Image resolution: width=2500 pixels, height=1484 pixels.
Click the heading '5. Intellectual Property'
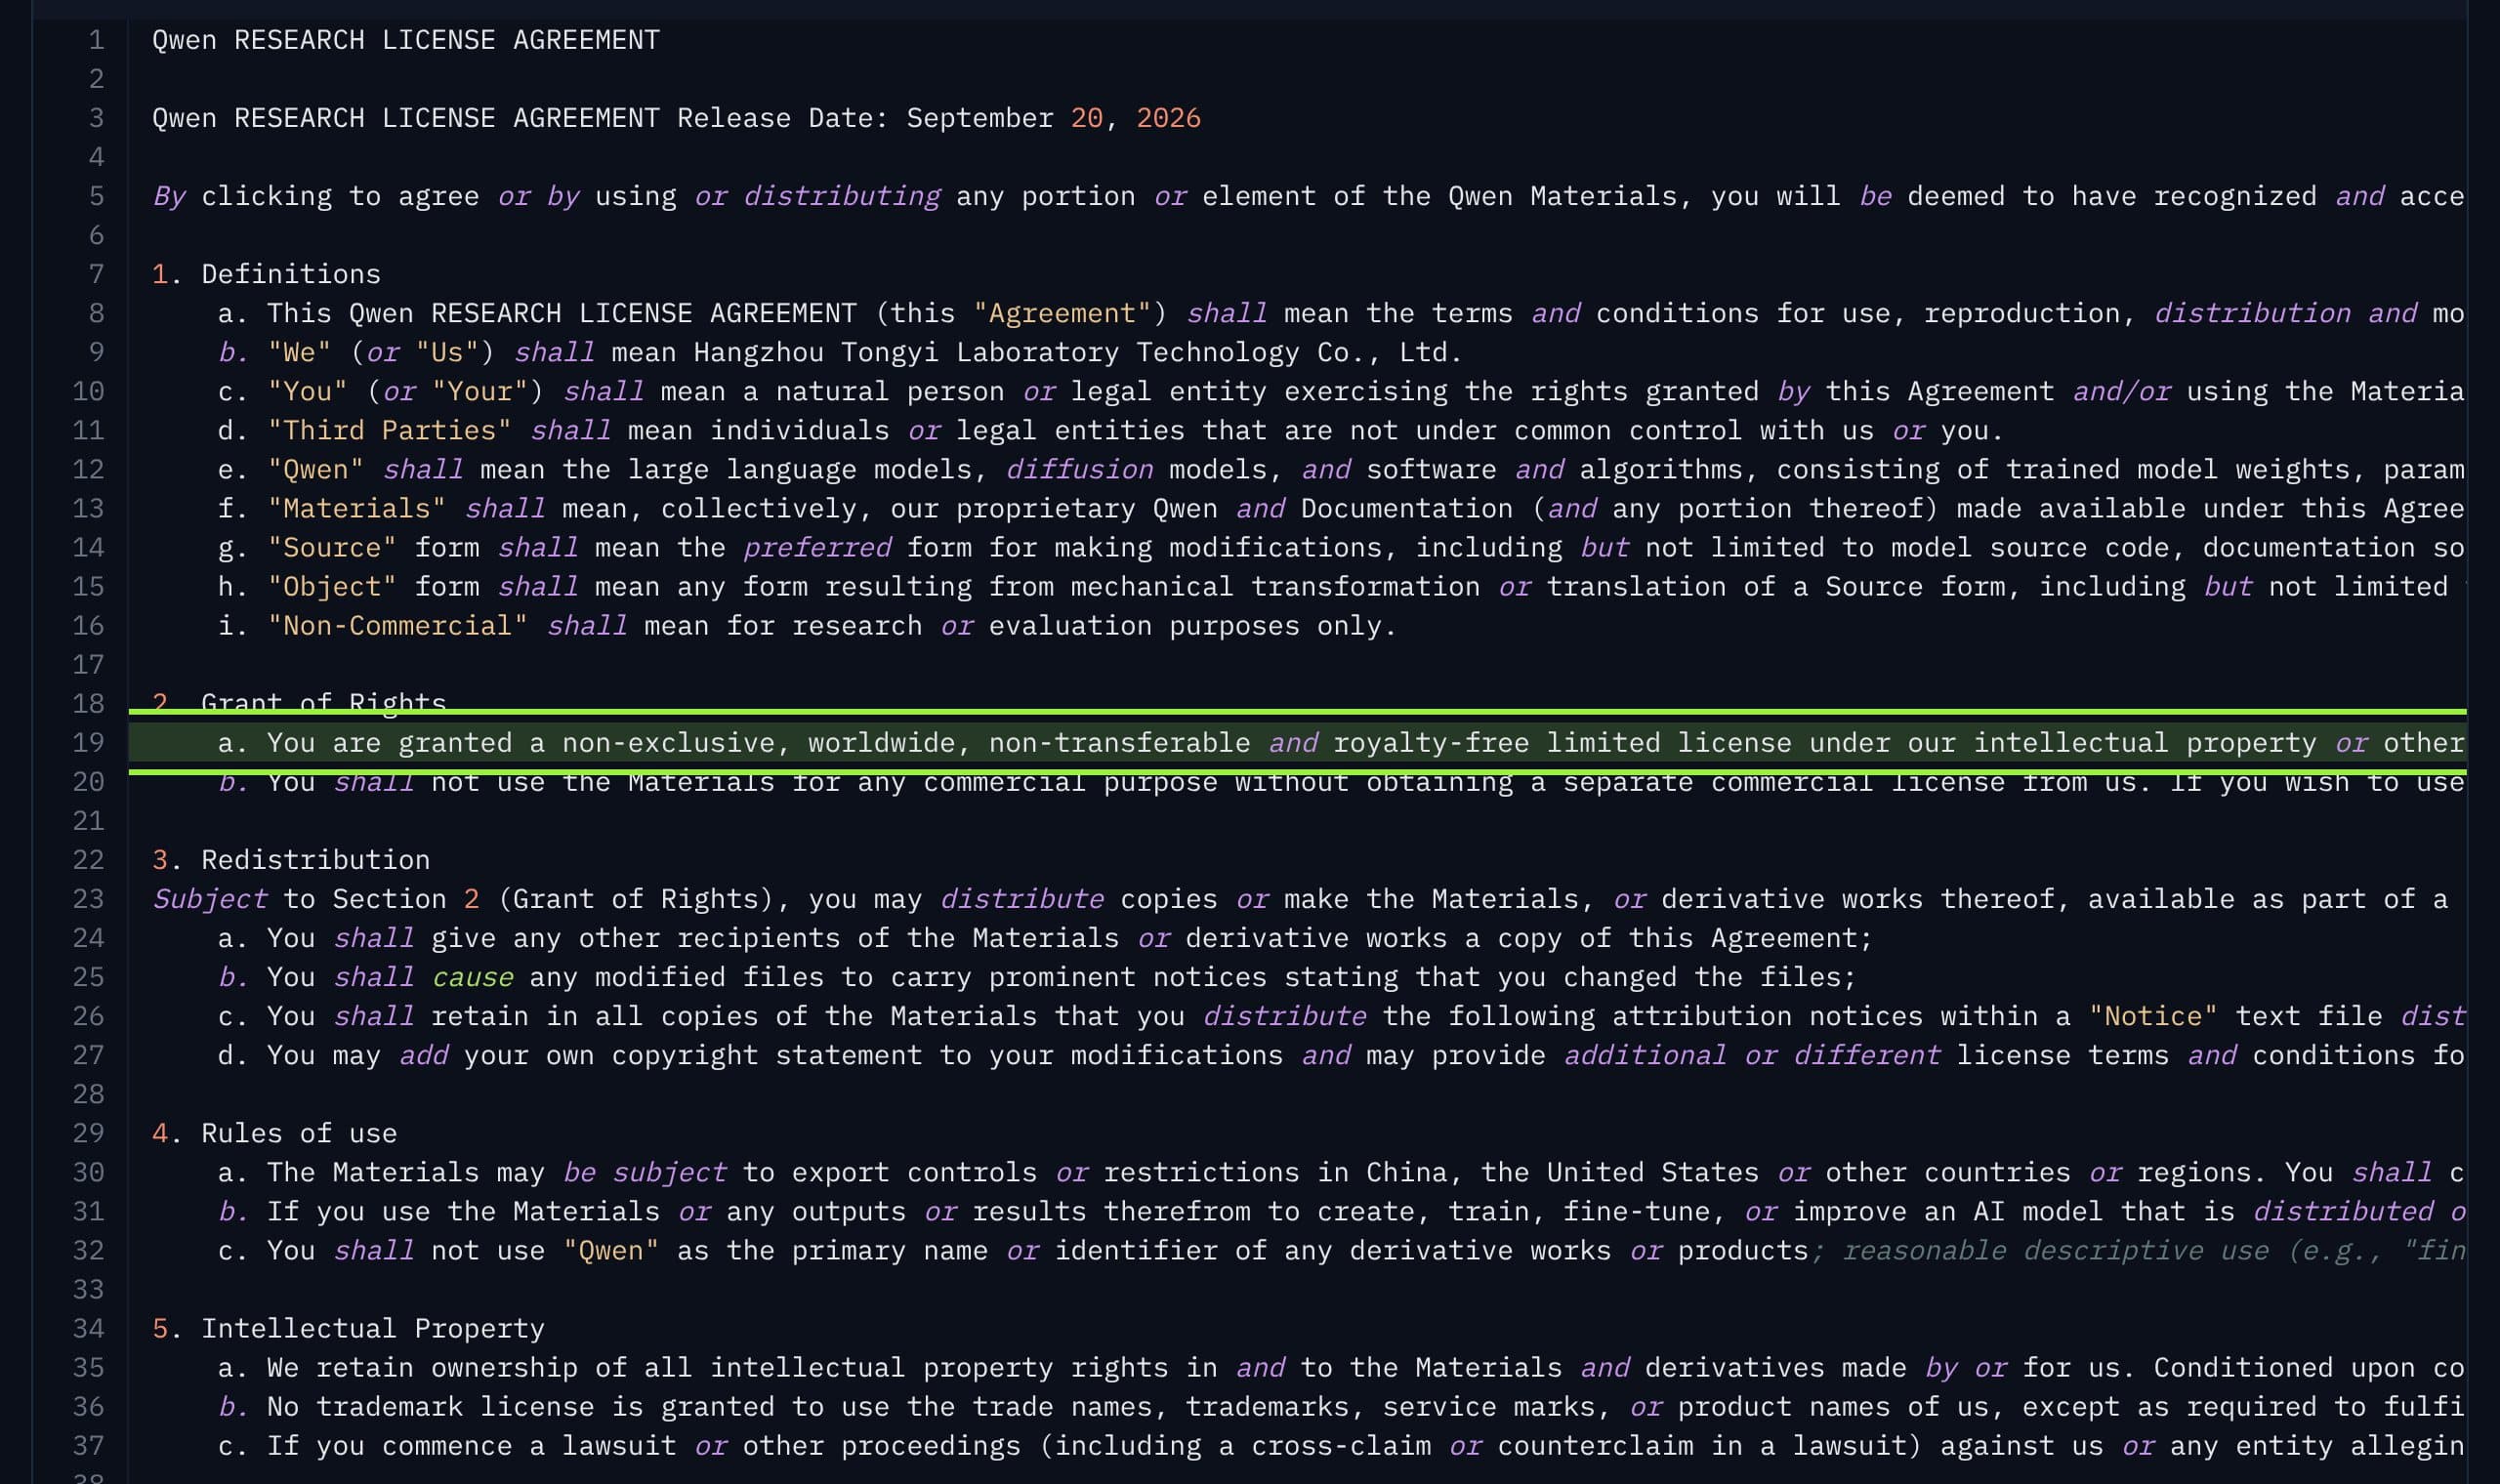tap(349, 1328)
